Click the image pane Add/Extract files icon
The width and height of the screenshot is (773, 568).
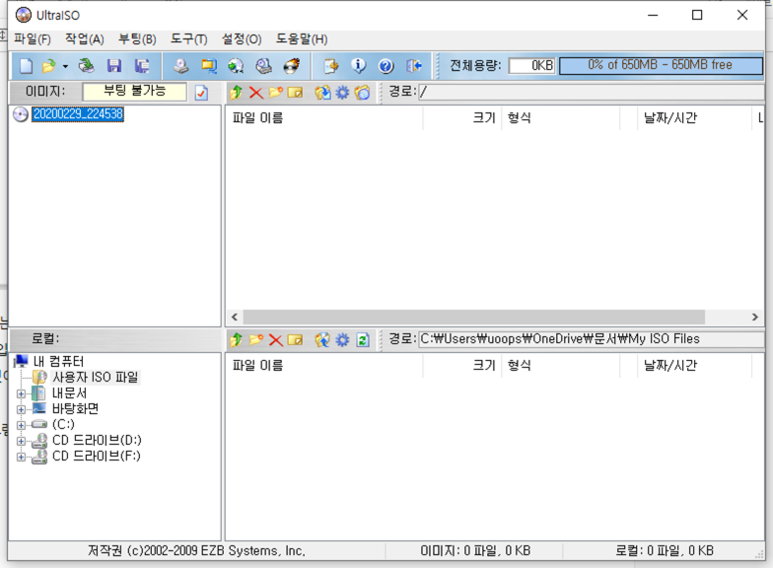(323, 92)
